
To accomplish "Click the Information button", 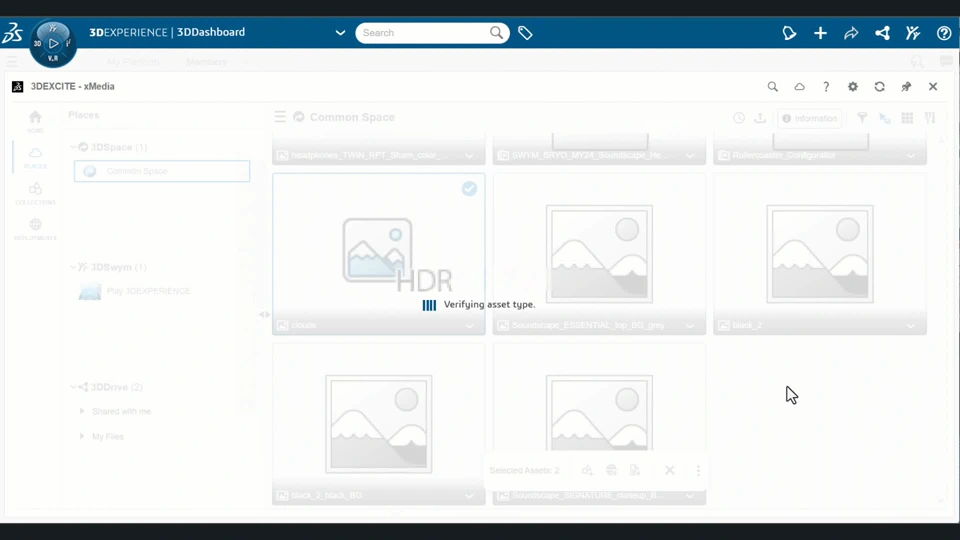I will pos(809,118).
